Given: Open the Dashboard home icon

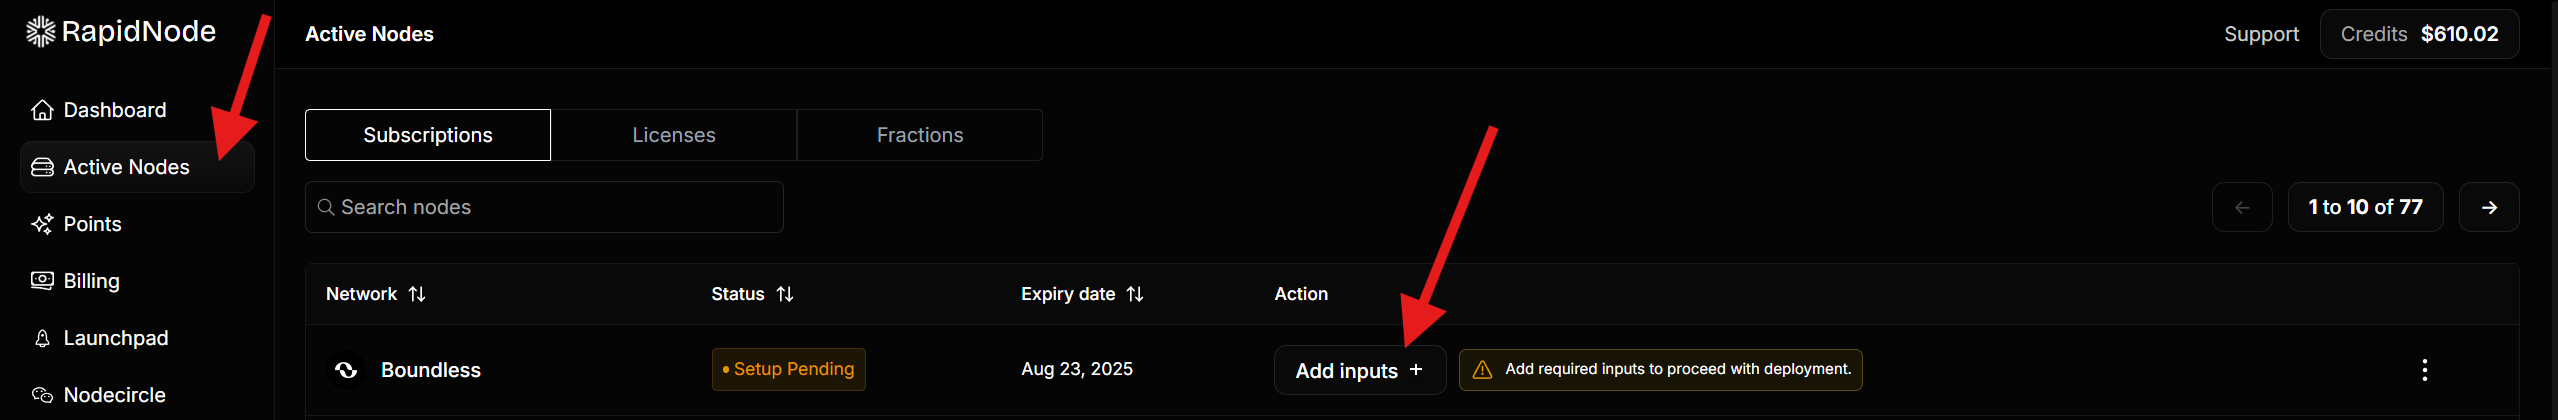Looking at the screenshot, I should point(42,110).
